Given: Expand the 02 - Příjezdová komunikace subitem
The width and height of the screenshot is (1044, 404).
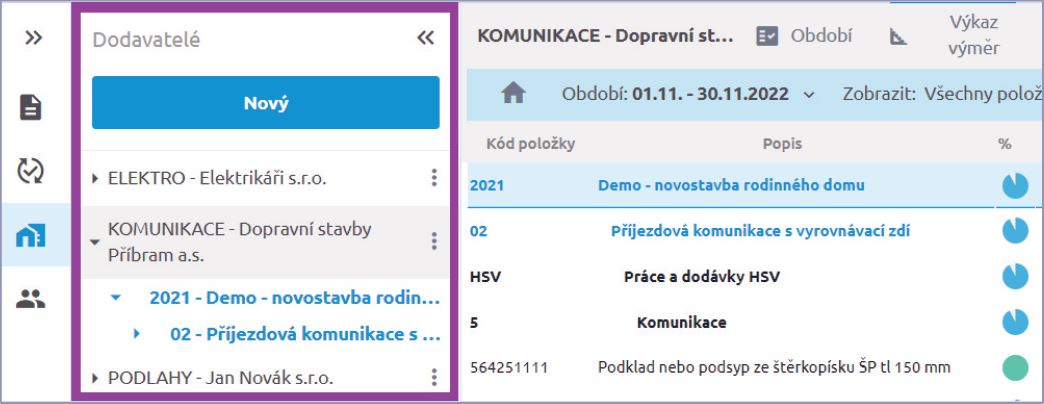Looking at the screenshot, I should point(137,334).
